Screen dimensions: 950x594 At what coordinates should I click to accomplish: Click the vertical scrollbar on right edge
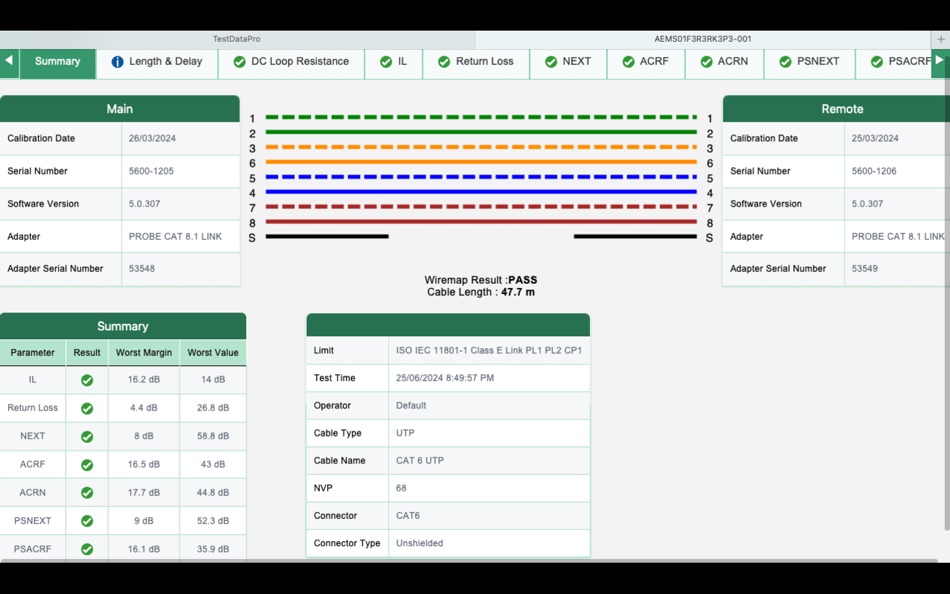click(947, 291)
